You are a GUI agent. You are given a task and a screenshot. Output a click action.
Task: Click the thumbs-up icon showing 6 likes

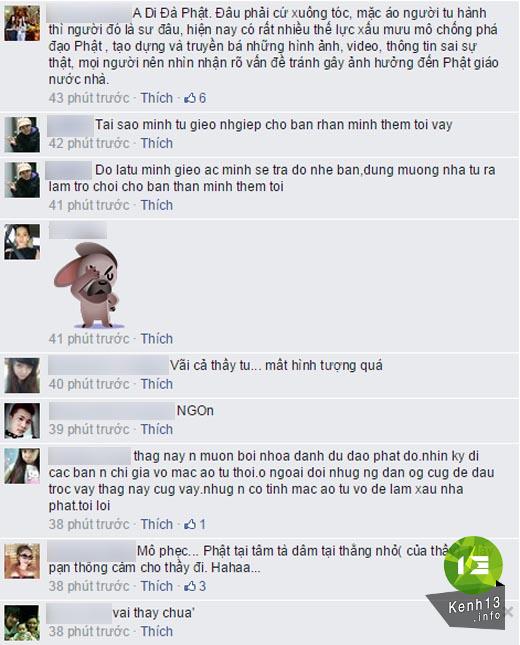pyautogui.click(x=190, y=98)
